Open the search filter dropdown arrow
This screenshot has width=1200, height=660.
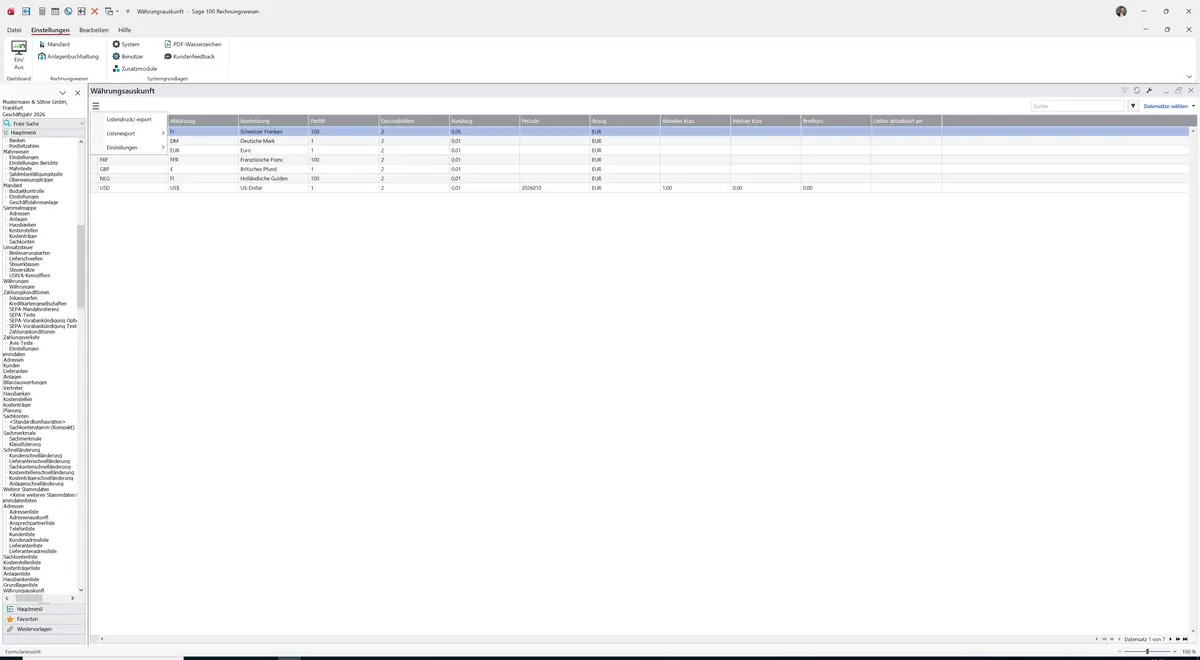coord(1133,105)
